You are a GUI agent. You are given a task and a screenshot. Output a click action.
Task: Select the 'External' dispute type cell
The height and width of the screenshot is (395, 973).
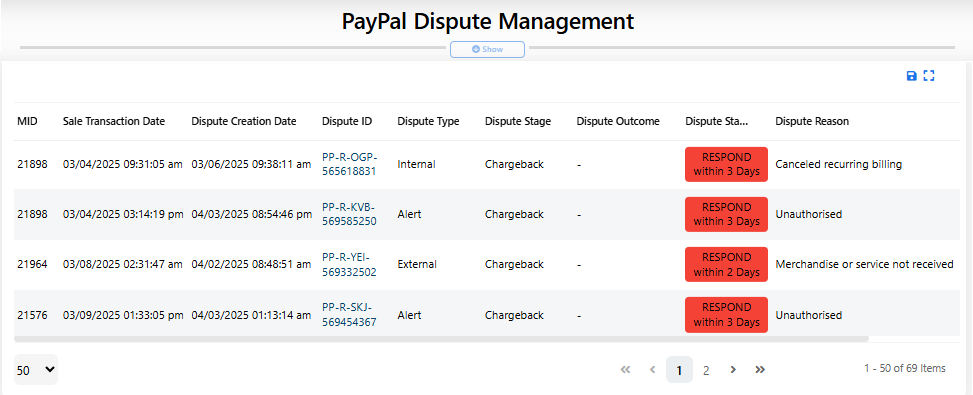(417, 264)
